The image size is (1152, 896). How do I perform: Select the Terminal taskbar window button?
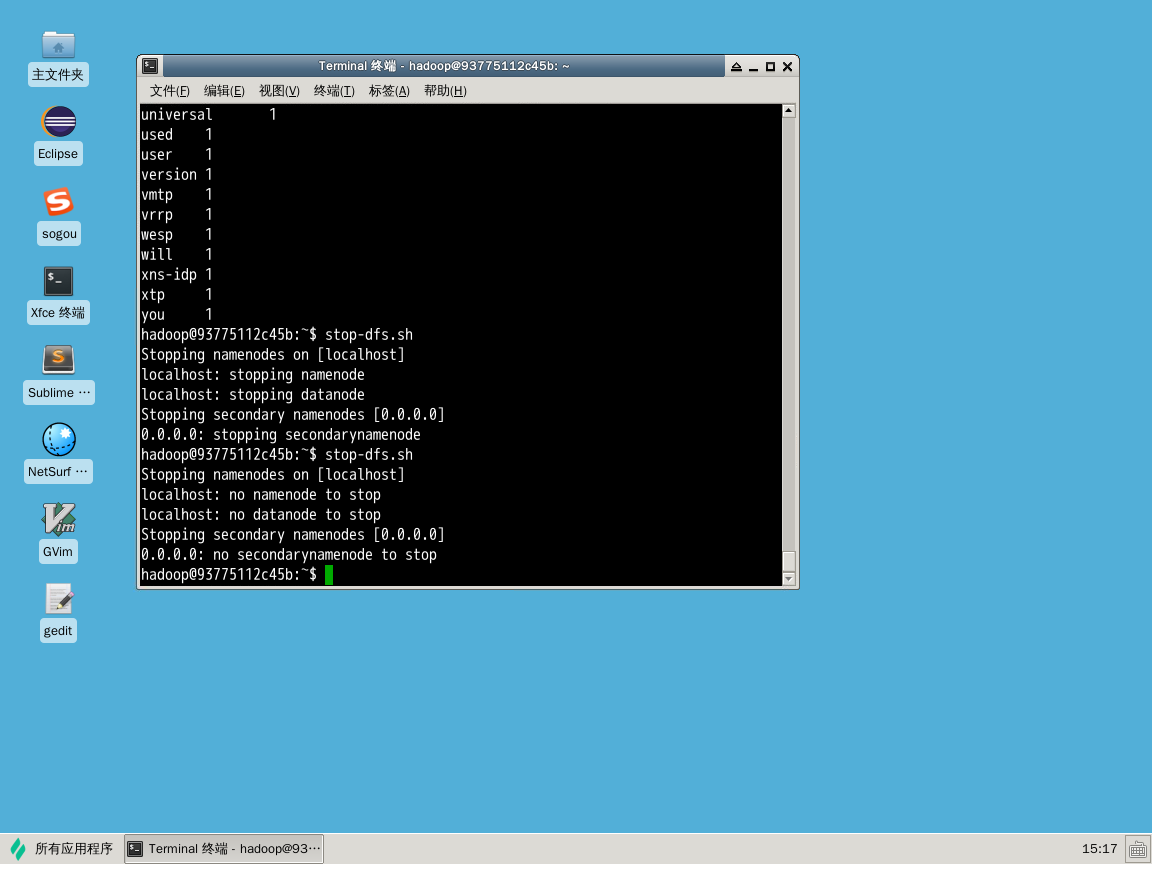[x=224, y=849]
